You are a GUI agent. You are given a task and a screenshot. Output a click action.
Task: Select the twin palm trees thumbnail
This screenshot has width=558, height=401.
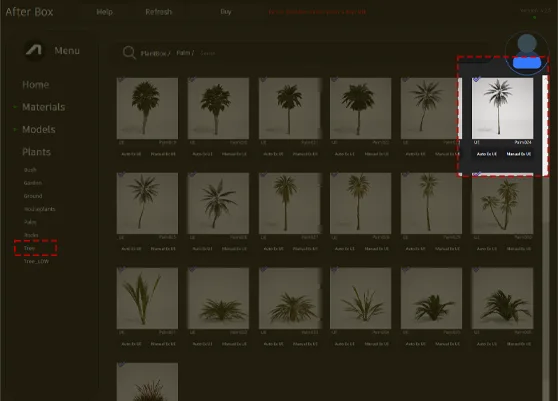point(502,204)
